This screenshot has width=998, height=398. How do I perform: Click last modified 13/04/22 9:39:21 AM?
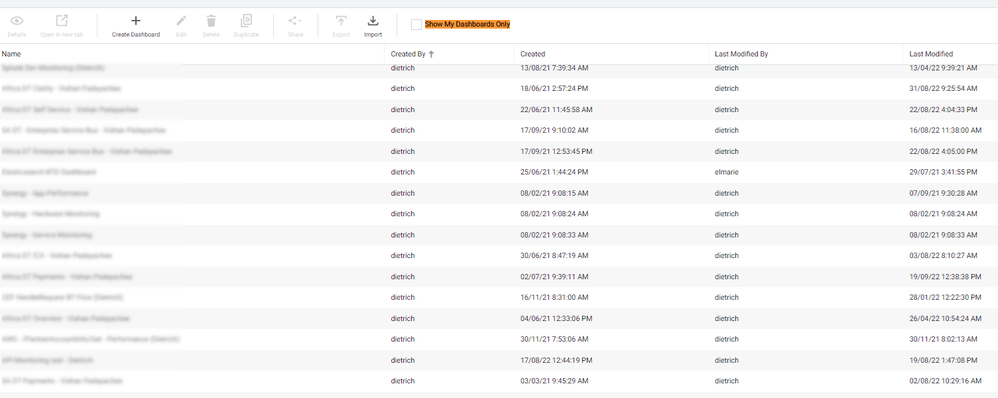coord(943,68)
